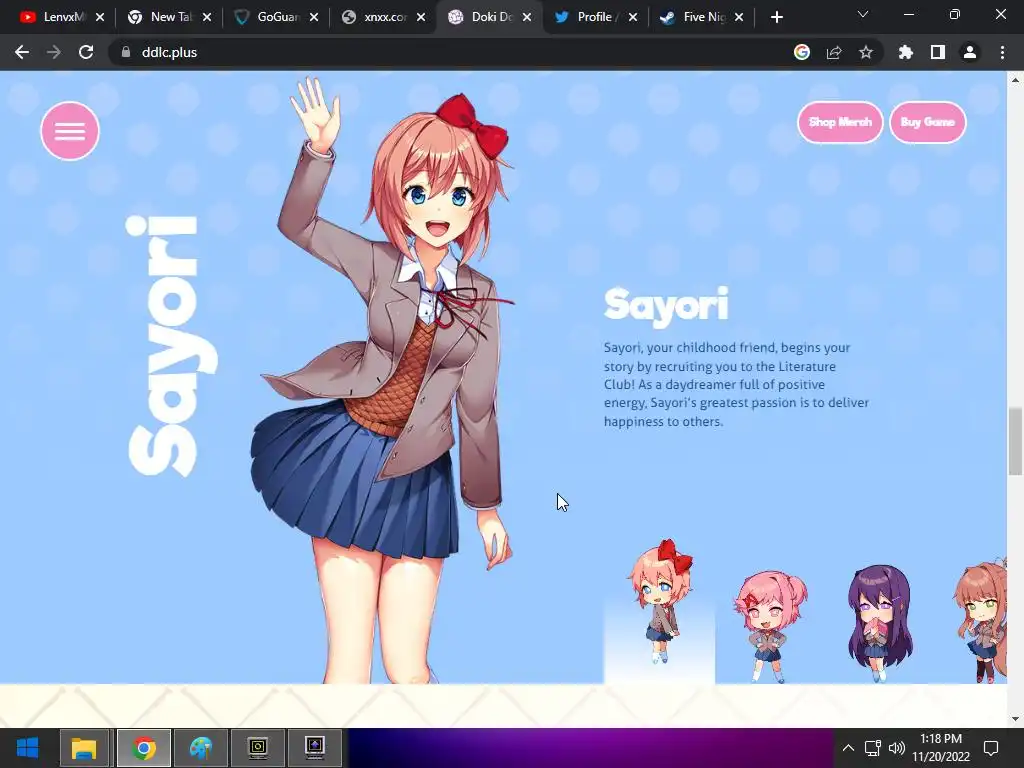Open the Chrome profile icon

click(x=970, y=52)
